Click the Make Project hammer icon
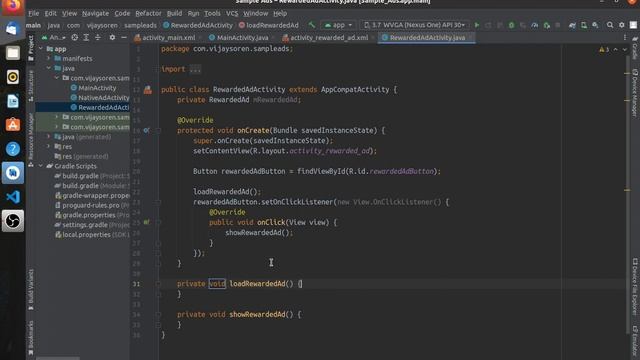Image resolution: width=640 pixels, height=360 pixels. click(312, 25)
